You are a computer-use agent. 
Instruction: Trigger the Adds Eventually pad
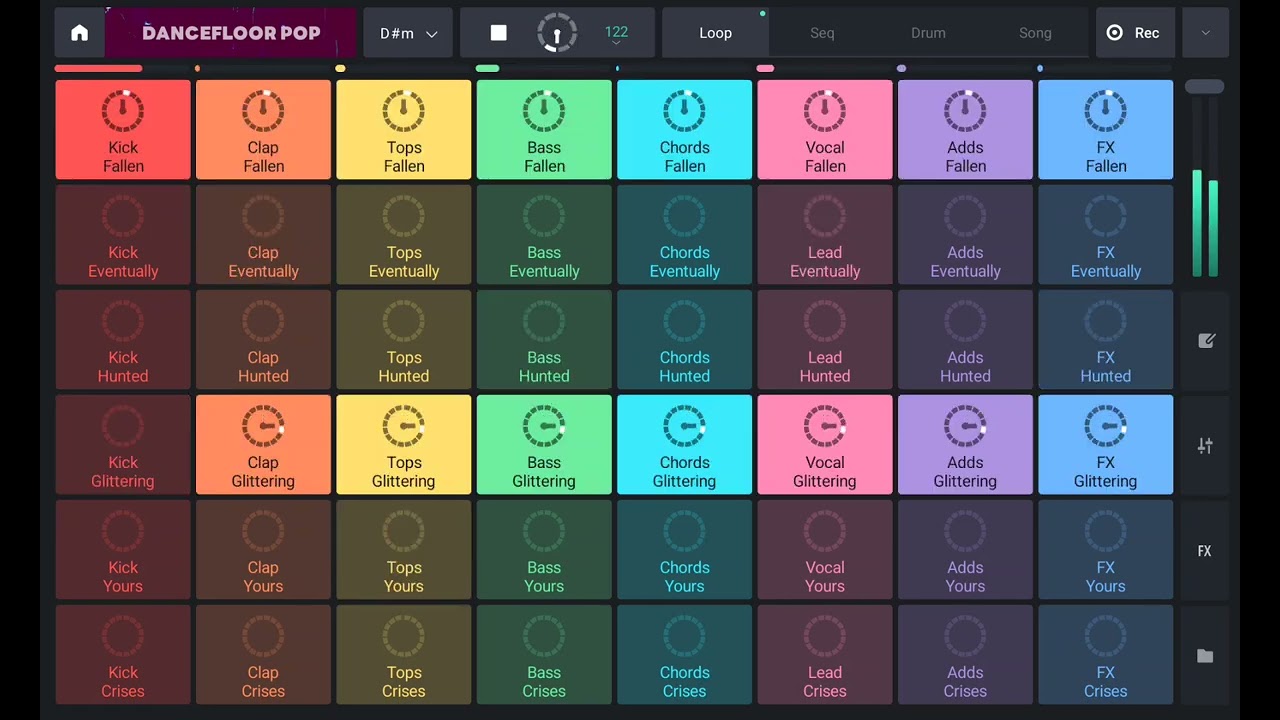point(965,235)
